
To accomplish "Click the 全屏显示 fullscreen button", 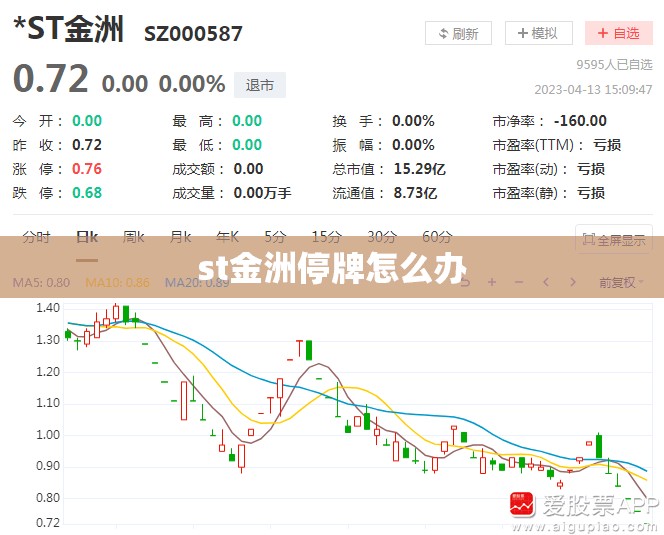I will [614, 240].
